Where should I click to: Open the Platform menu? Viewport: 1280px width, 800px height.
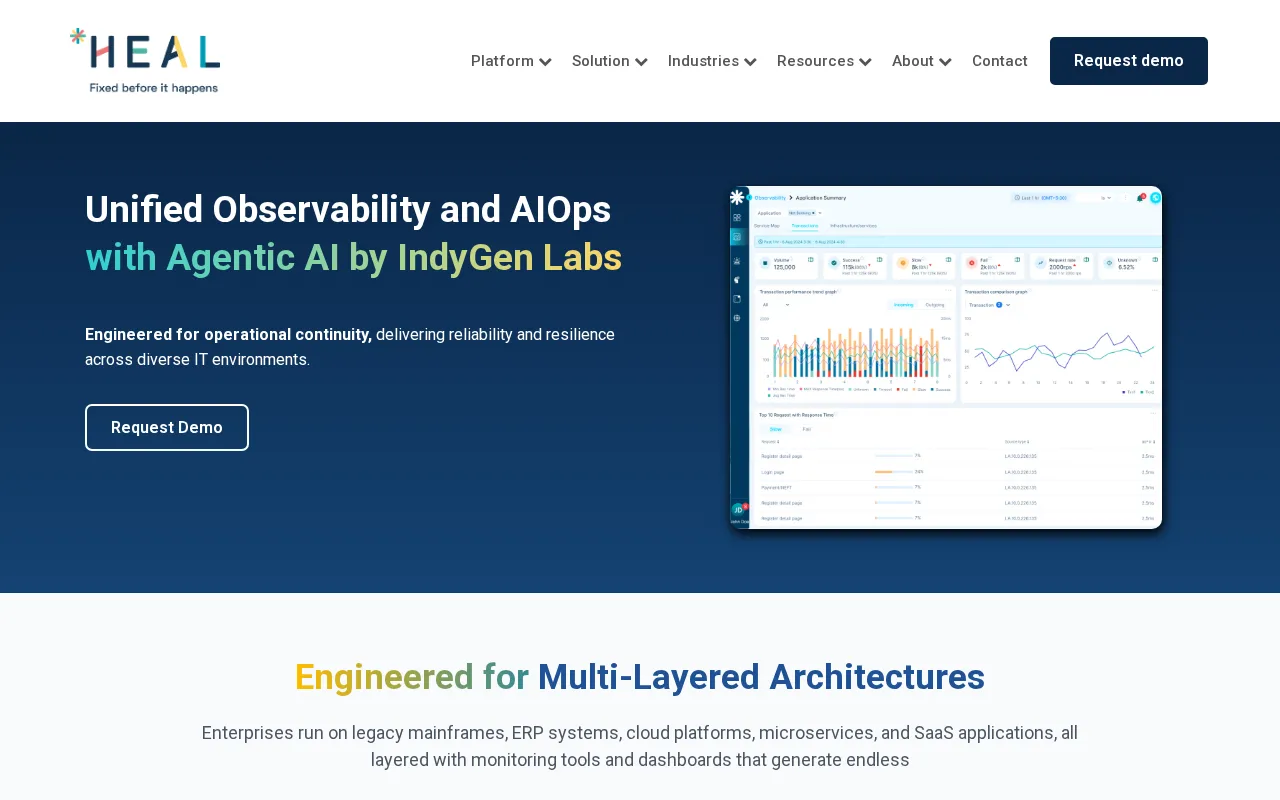coord(502,61)
